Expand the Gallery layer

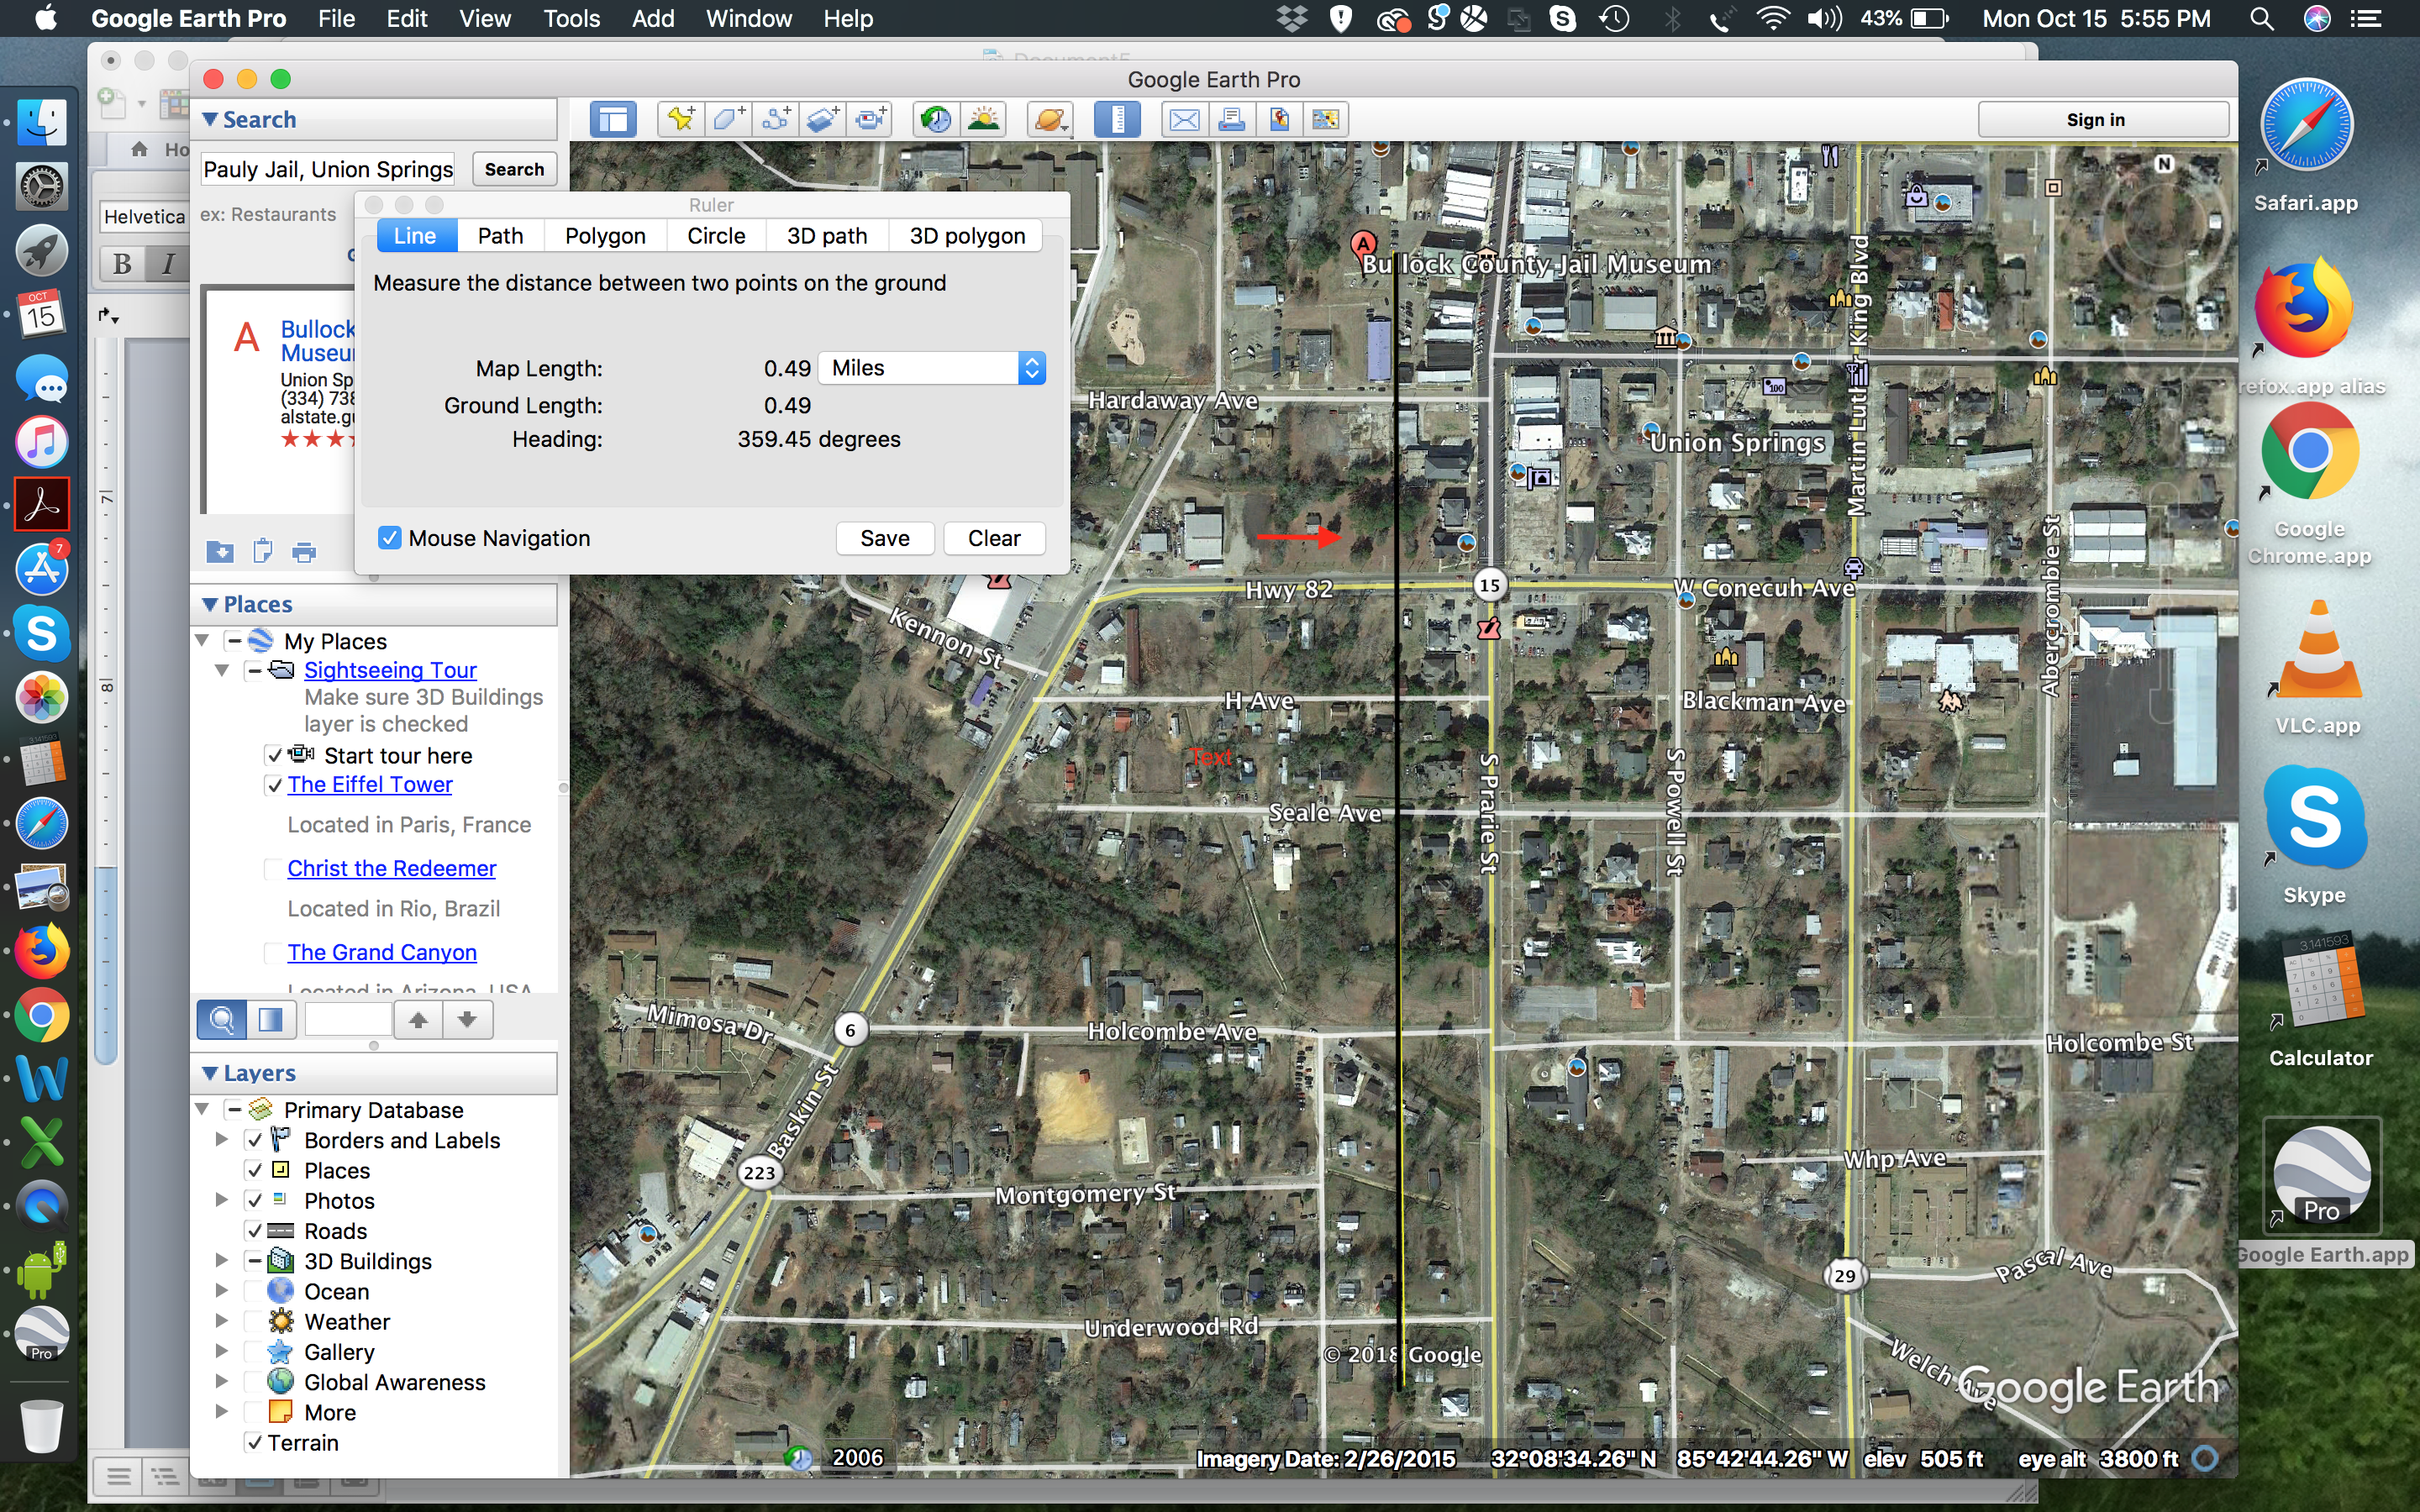222,1351
